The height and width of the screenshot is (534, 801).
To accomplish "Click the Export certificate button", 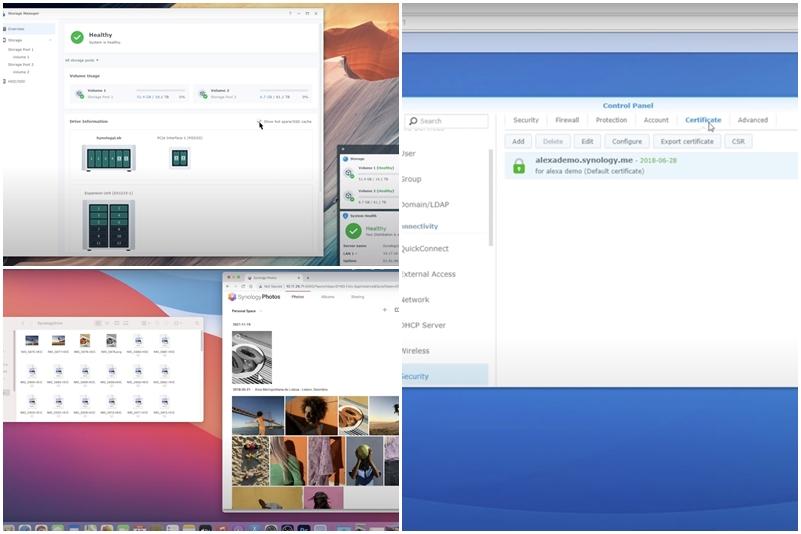I will pos(686,142).
